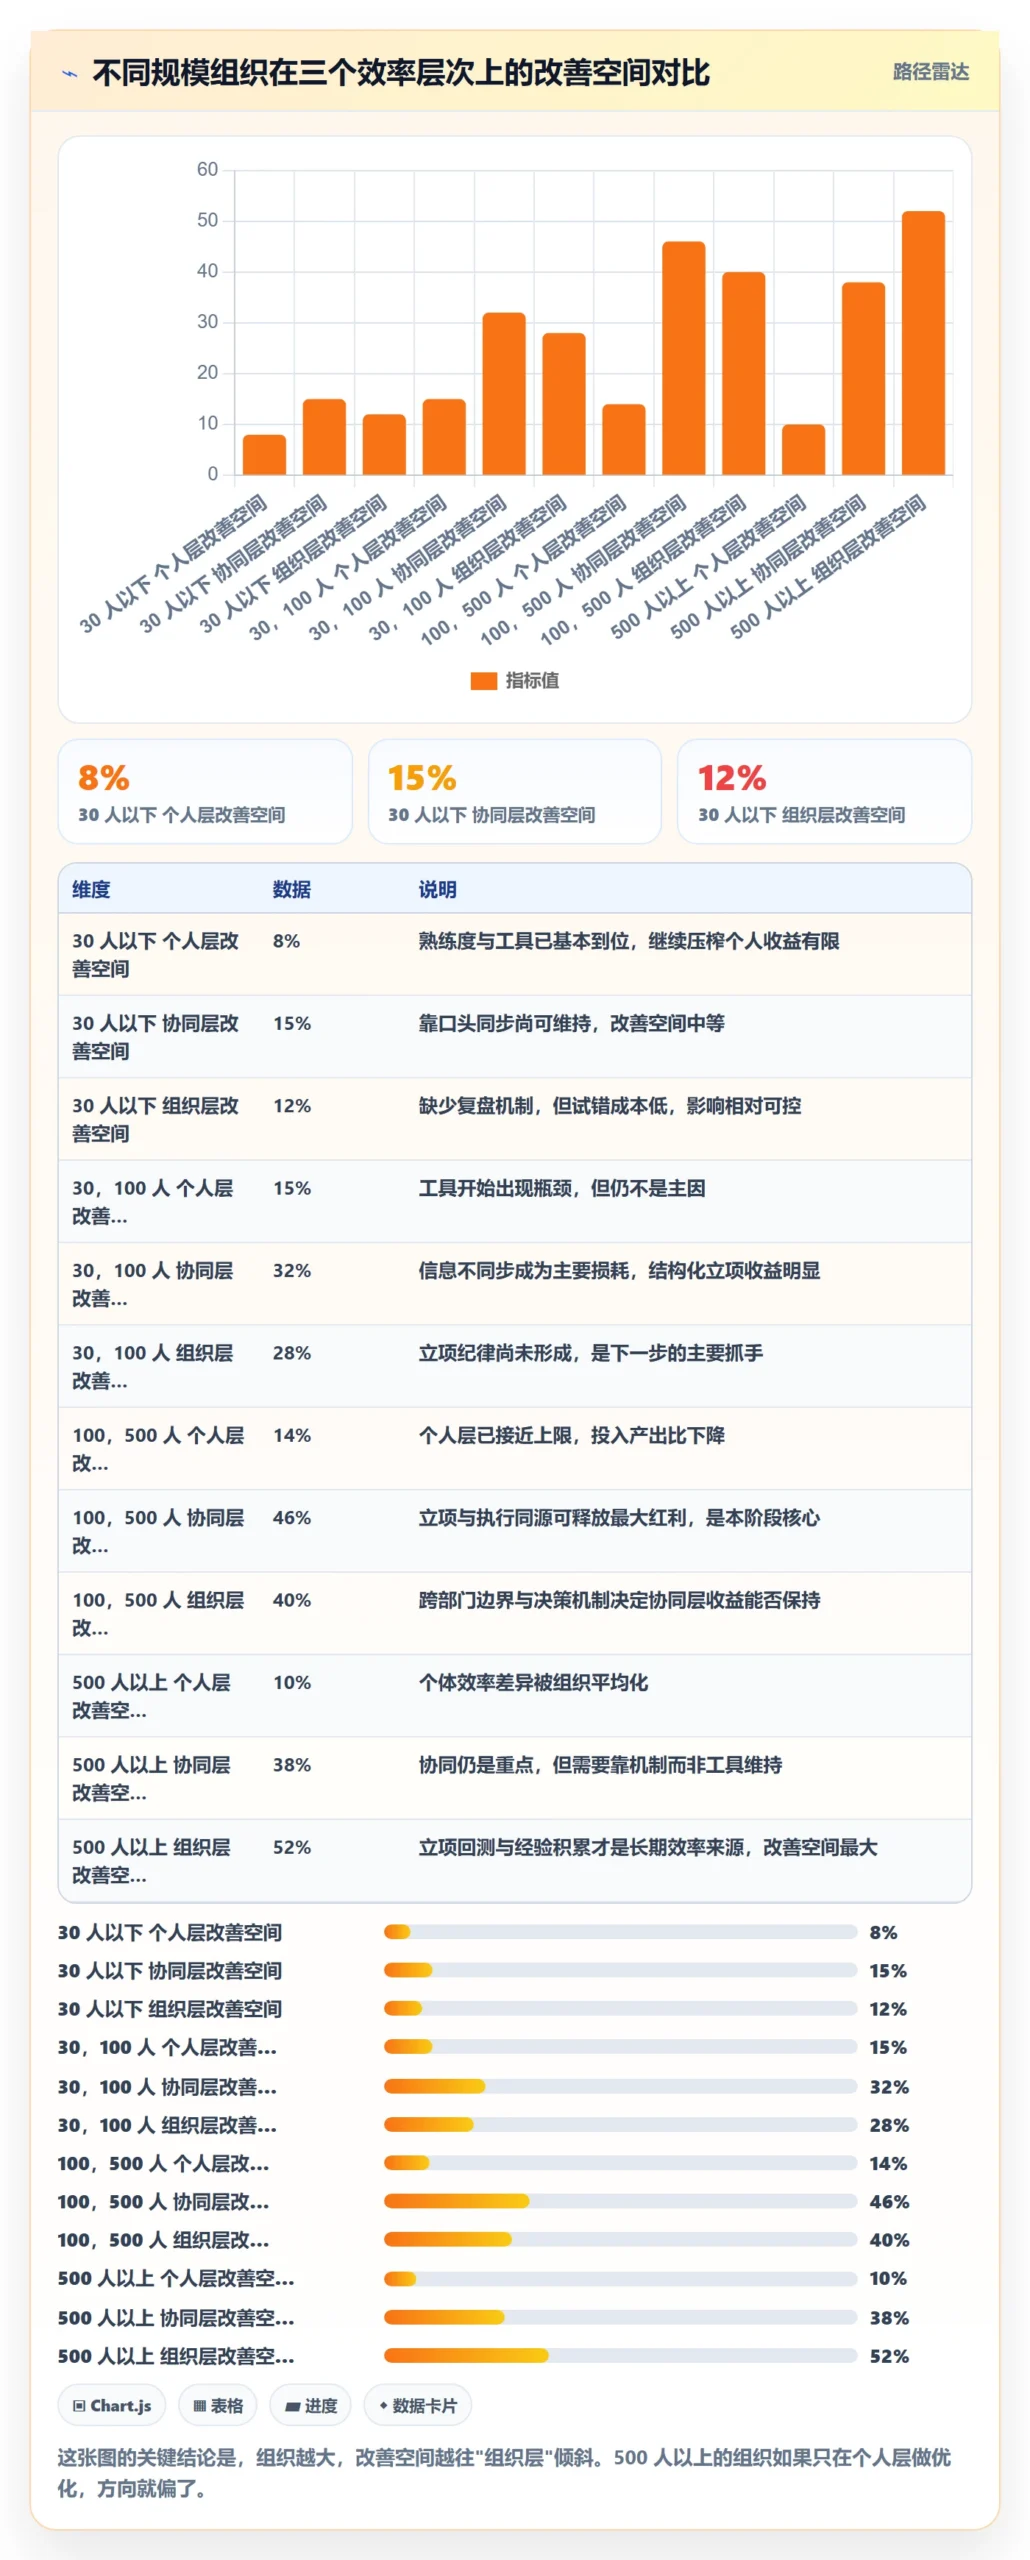Click progress list label 30, 100 人 个人层改善
Image resolution: width=1030 pixels, height=2560 pixels.
pos(167,2047)
